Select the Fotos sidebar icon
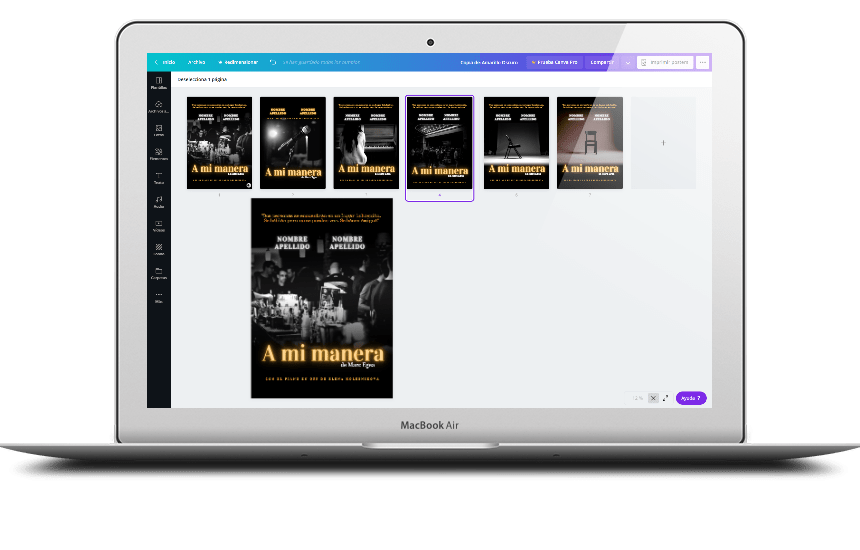Image resolution: width=860 pixels, height=550 pixels. coord(159,130)
